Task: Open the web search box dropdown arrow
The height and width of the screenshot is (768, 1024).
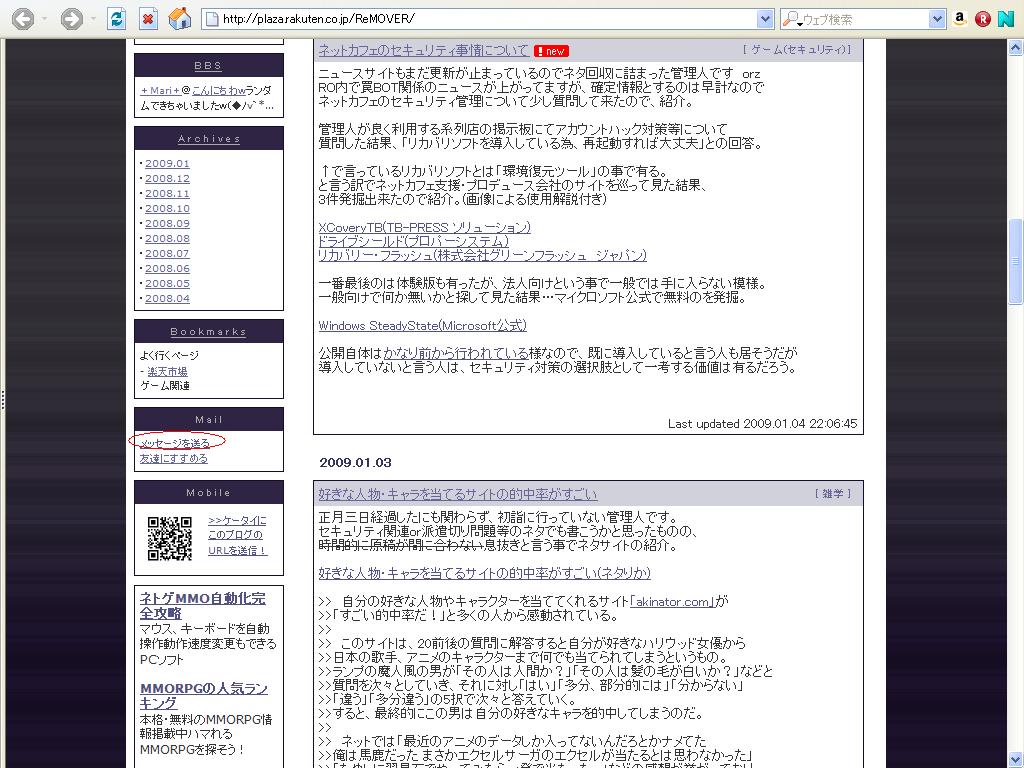Action: (x=937, y=19)
